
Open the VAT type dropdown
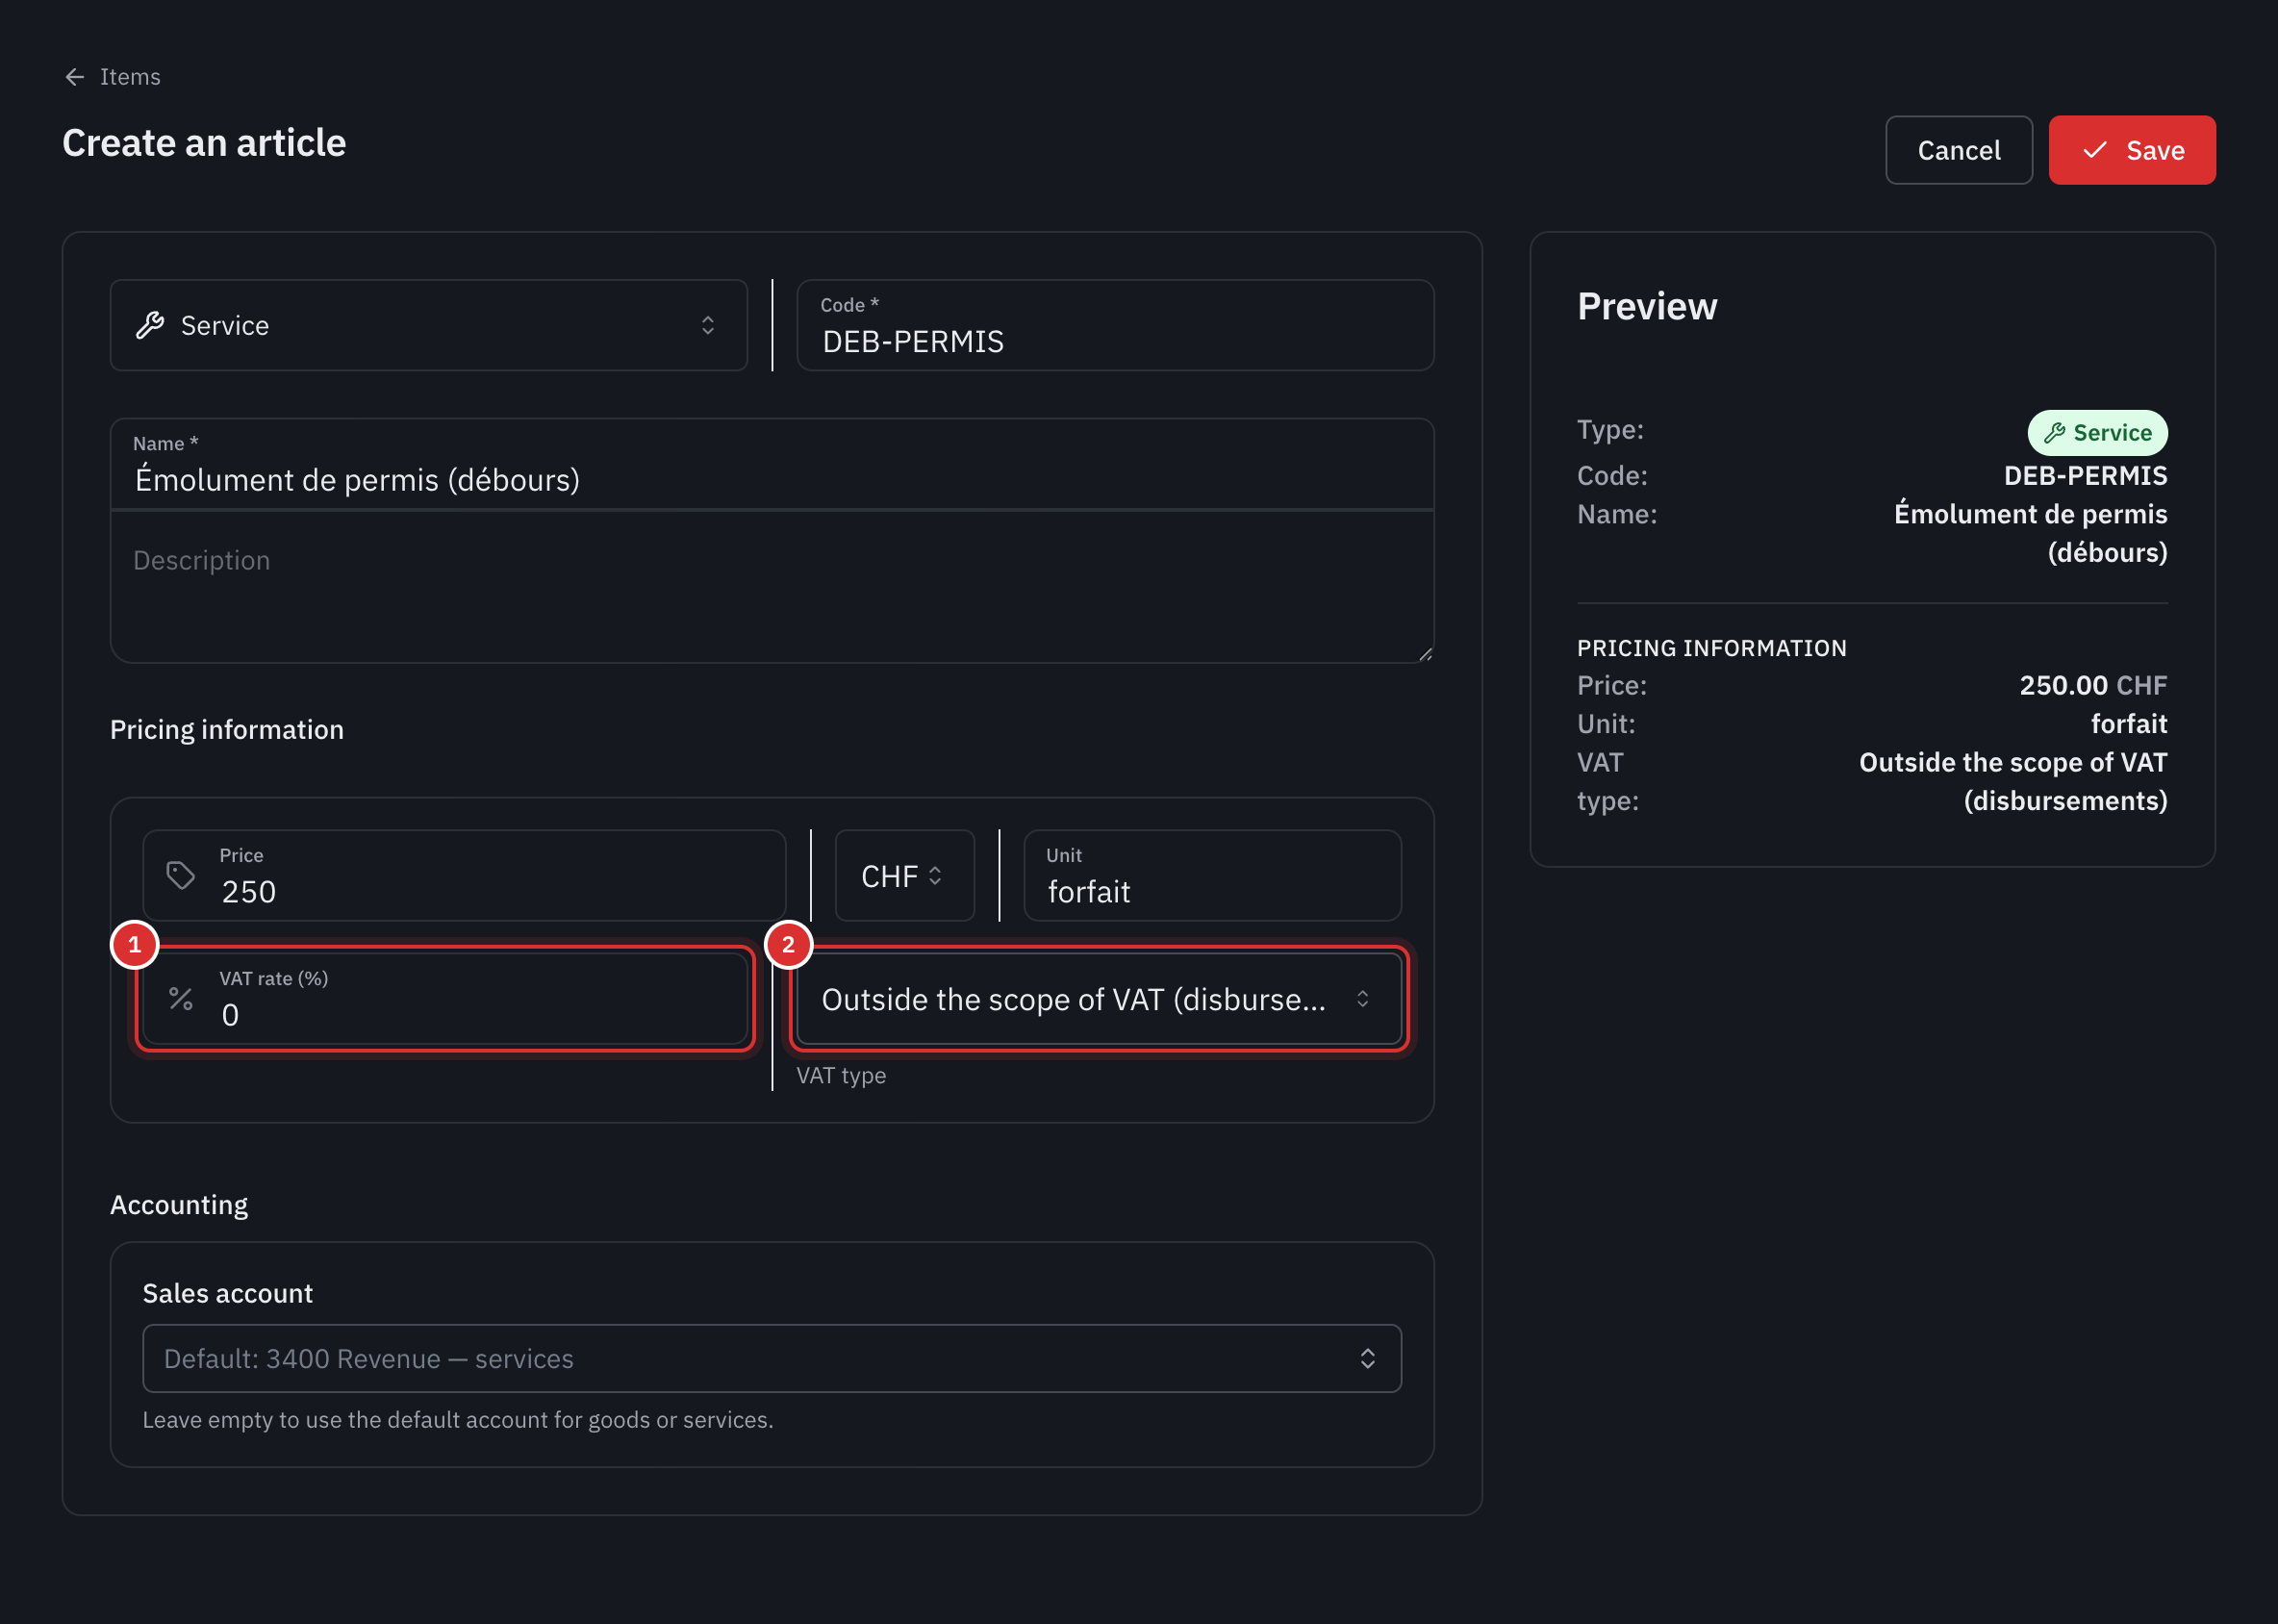pos(1099,999)
